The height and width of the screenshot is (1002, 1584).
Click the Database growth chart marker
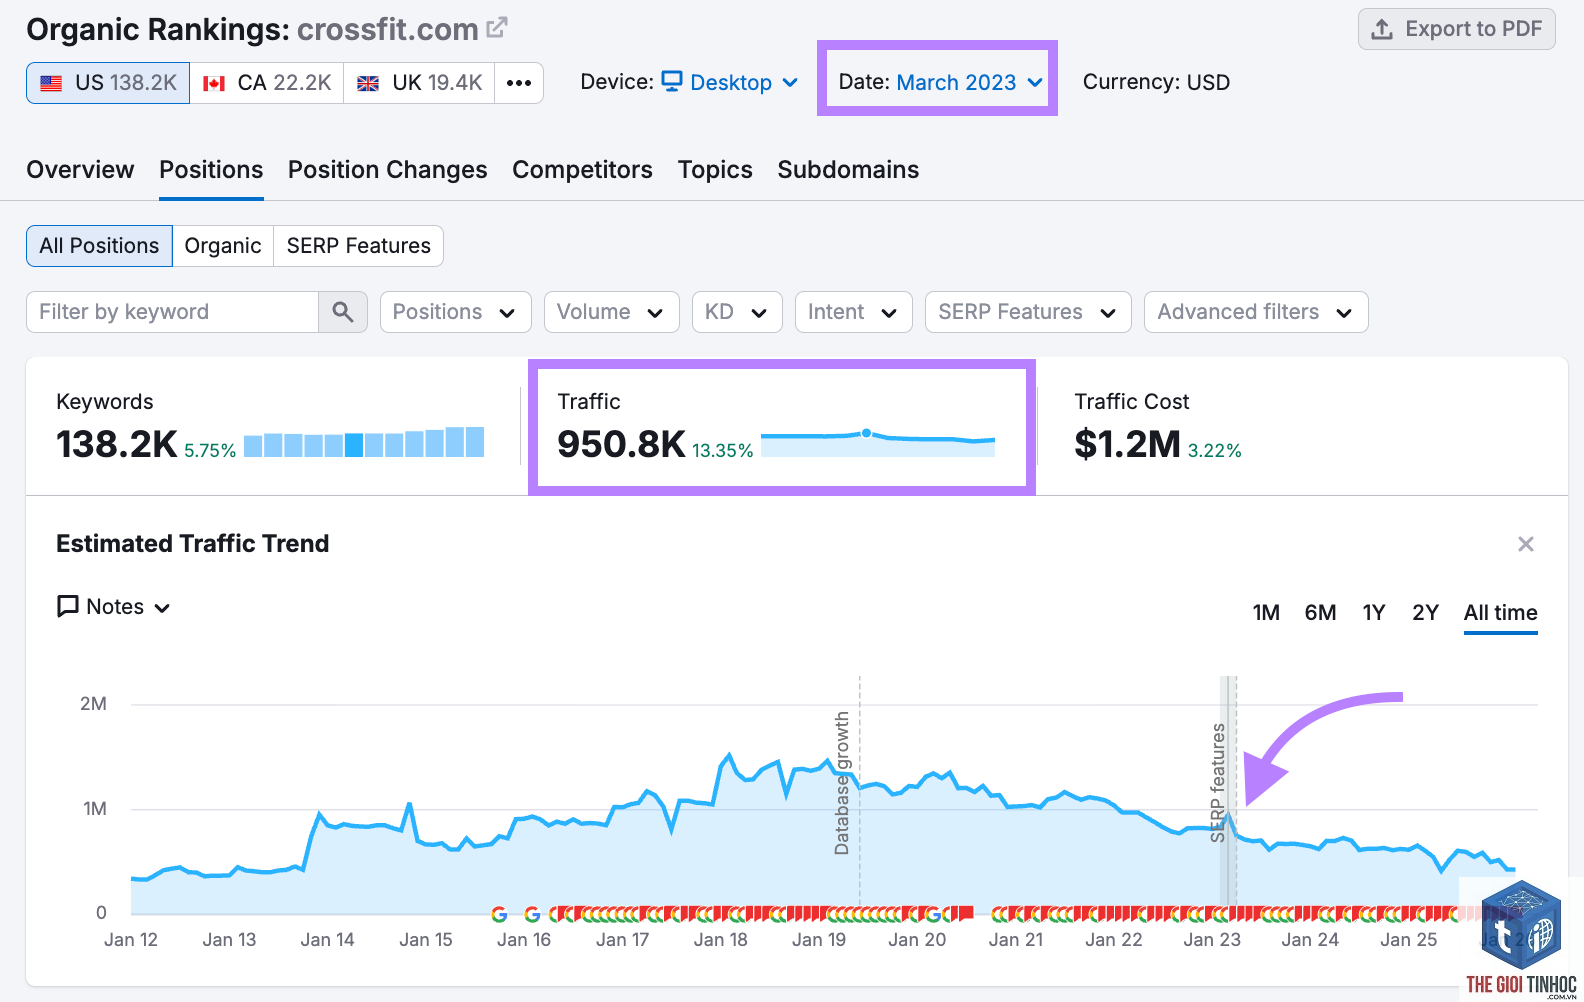[843, 783]
